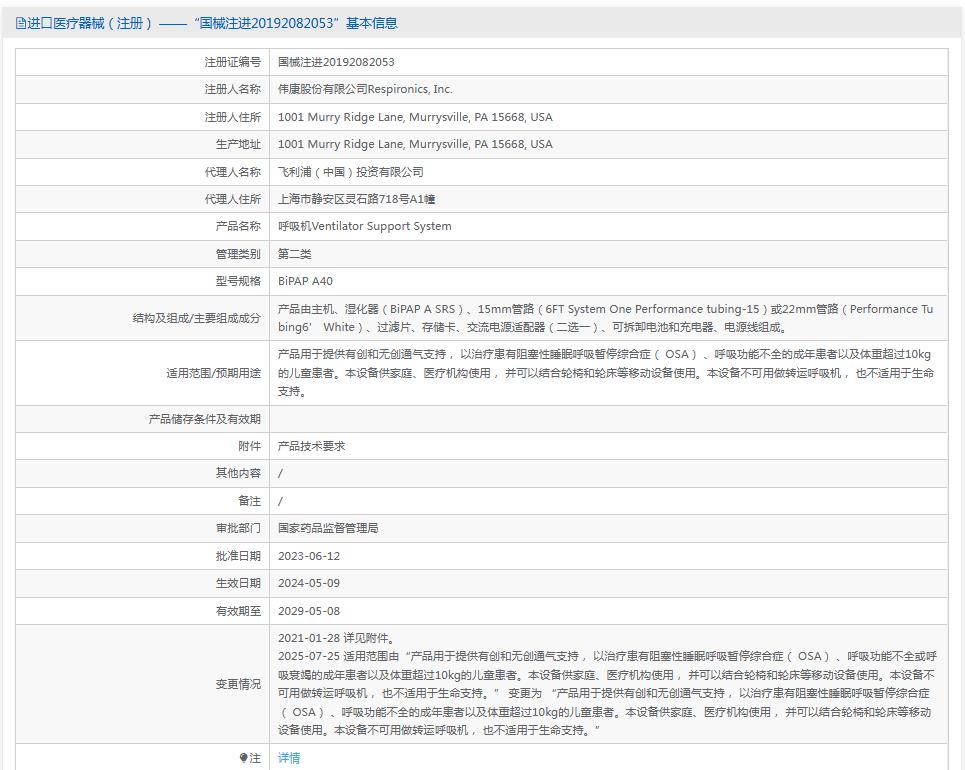Viewport: 965px width, 770px height.
Task: Click the 产品技术要求 attachment value
Action: point(311,446)
